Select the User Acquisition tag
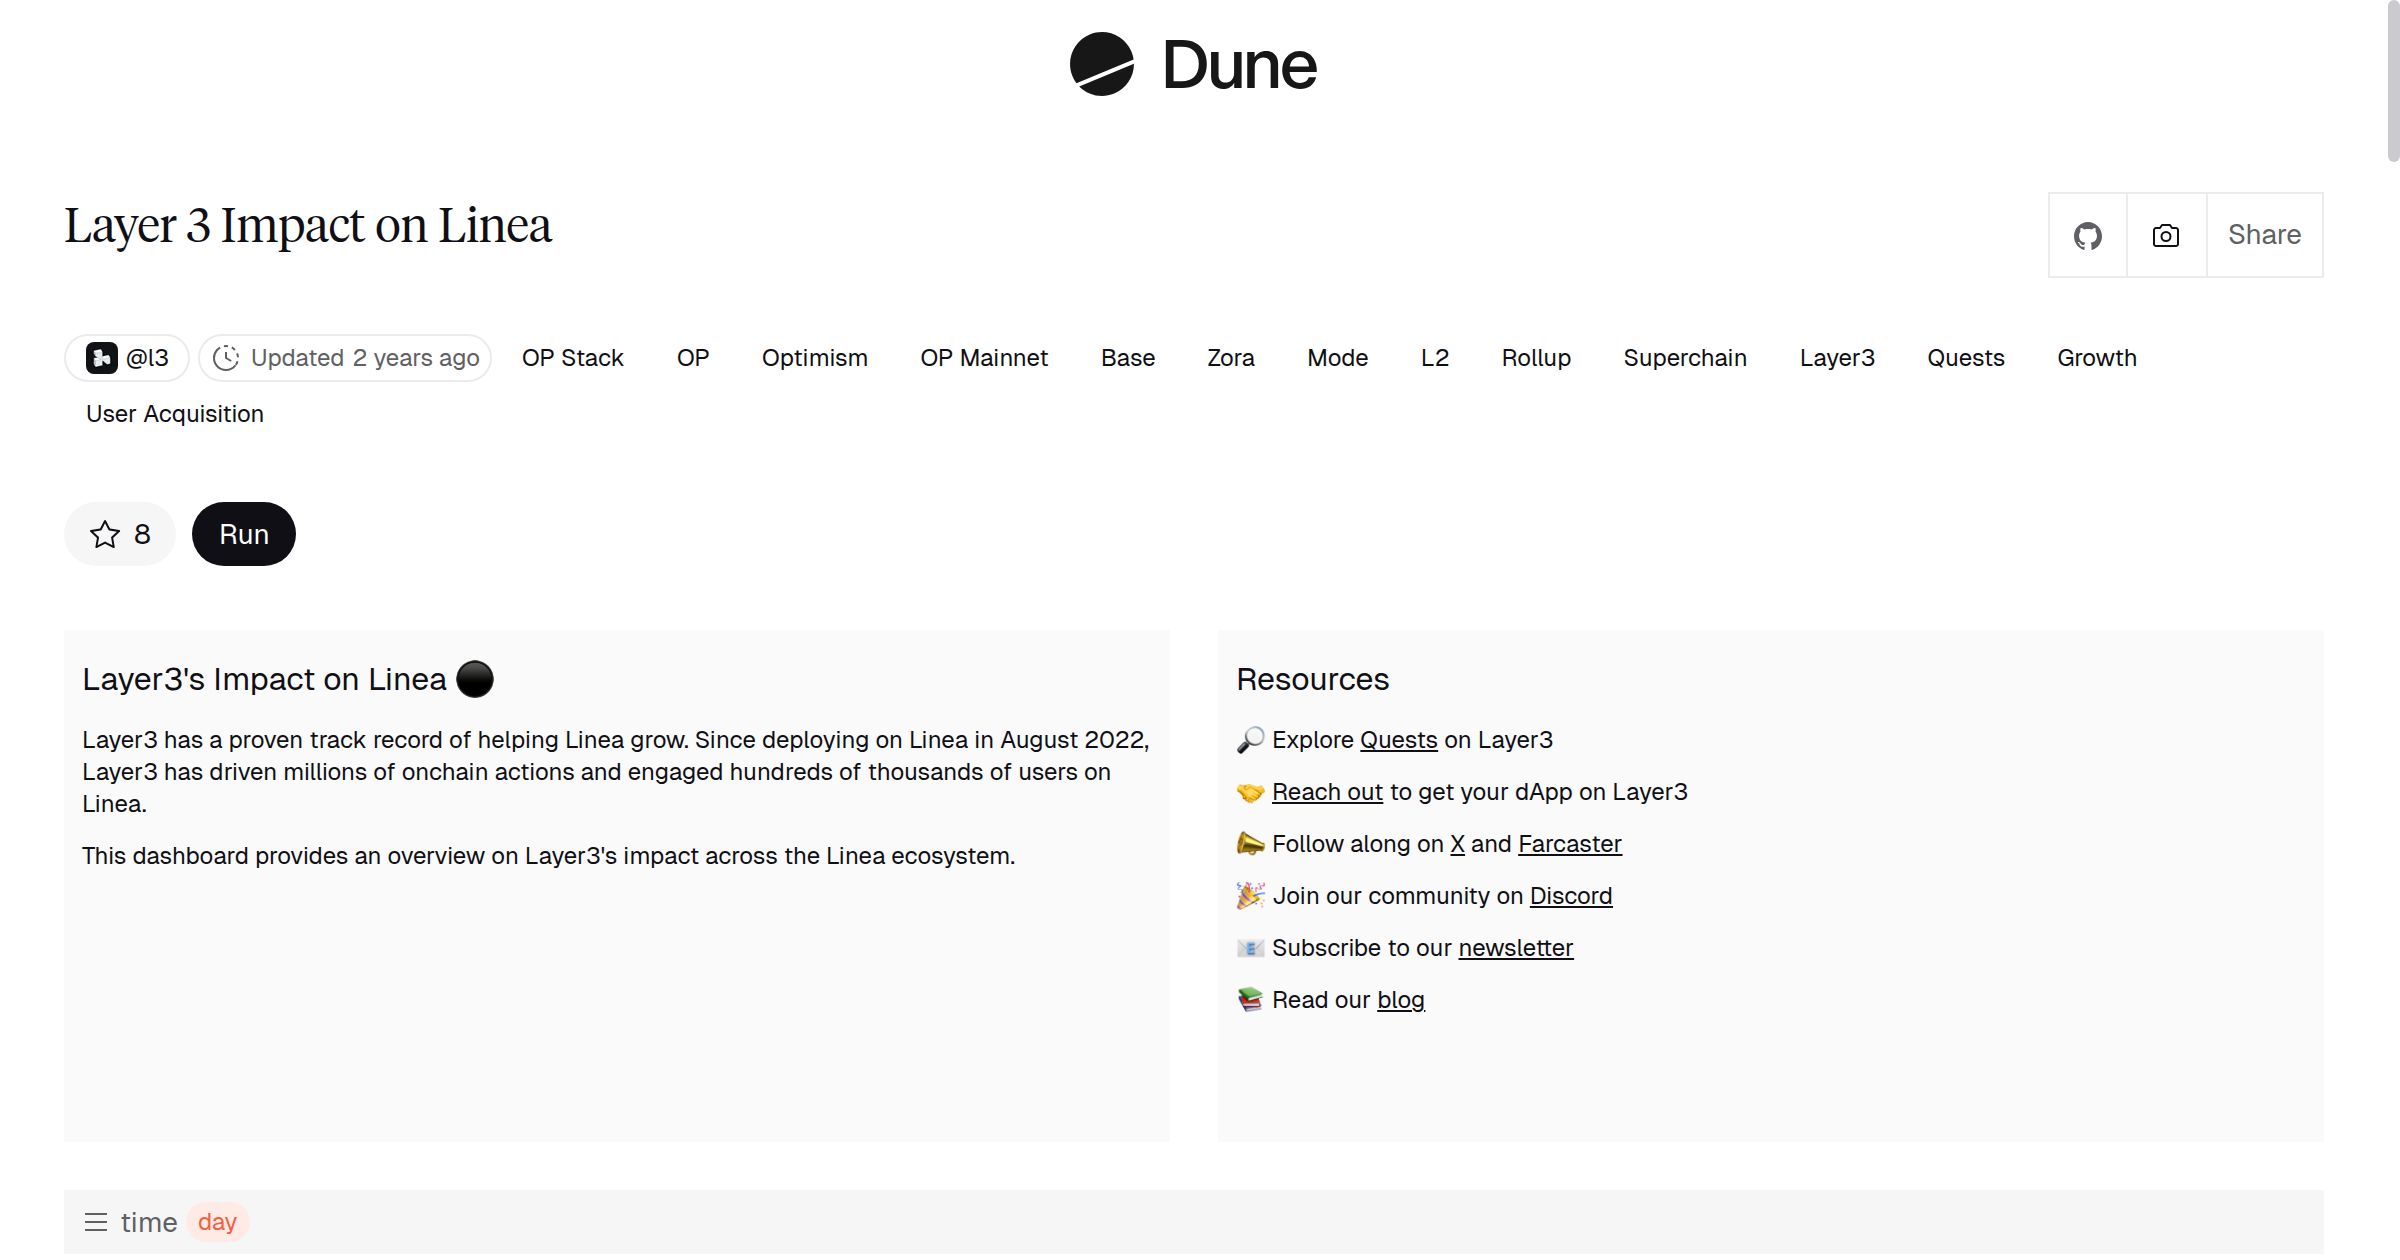Image resolution: width=2400 pixels, height=1260 pixels. tap(175, 414)
